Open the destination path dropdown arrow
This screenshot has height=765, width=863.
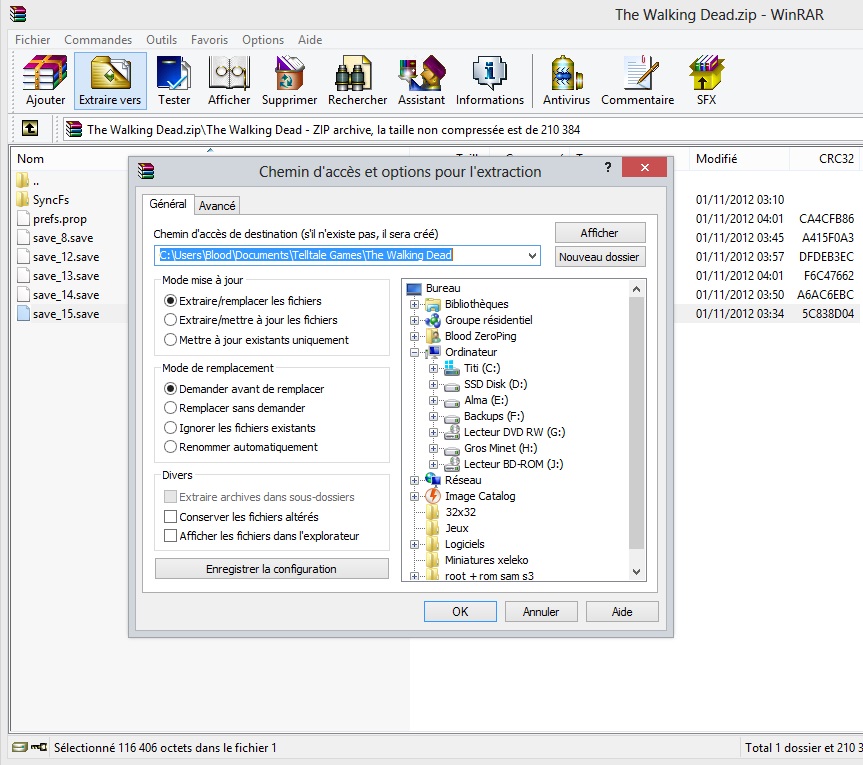click(x=532, y=255)
